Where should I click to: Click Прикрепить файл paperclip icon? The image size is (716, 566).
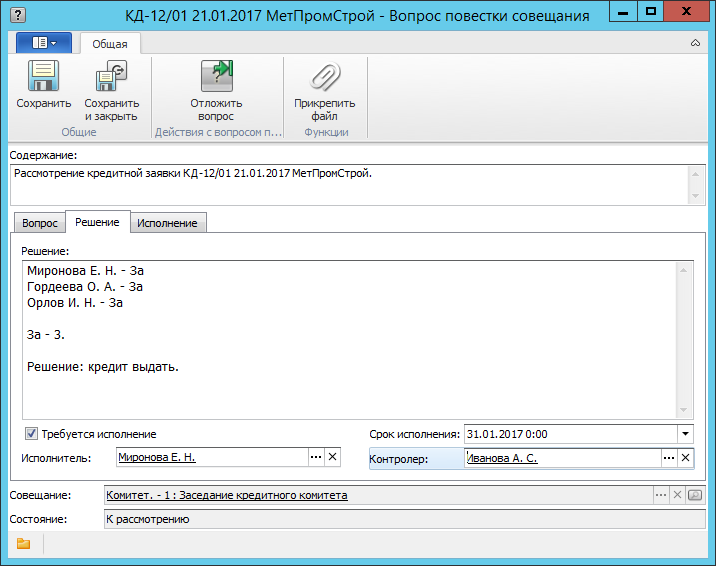coord(324,77)
